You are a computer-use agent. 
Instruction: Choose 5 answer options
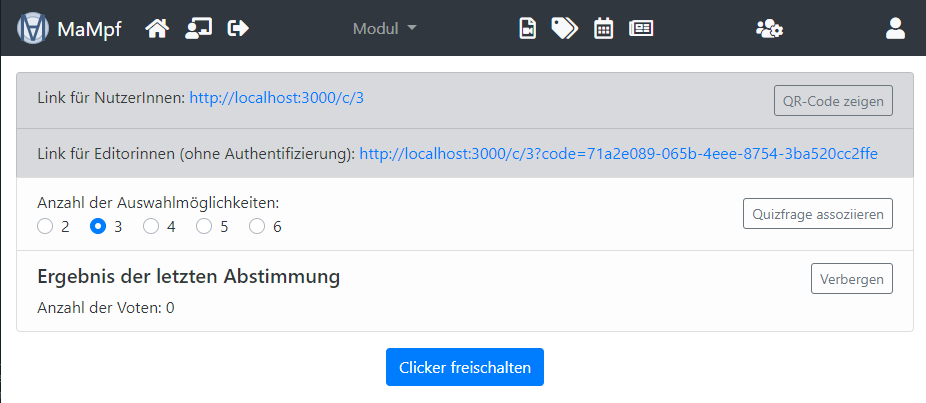tap(204, 227)
